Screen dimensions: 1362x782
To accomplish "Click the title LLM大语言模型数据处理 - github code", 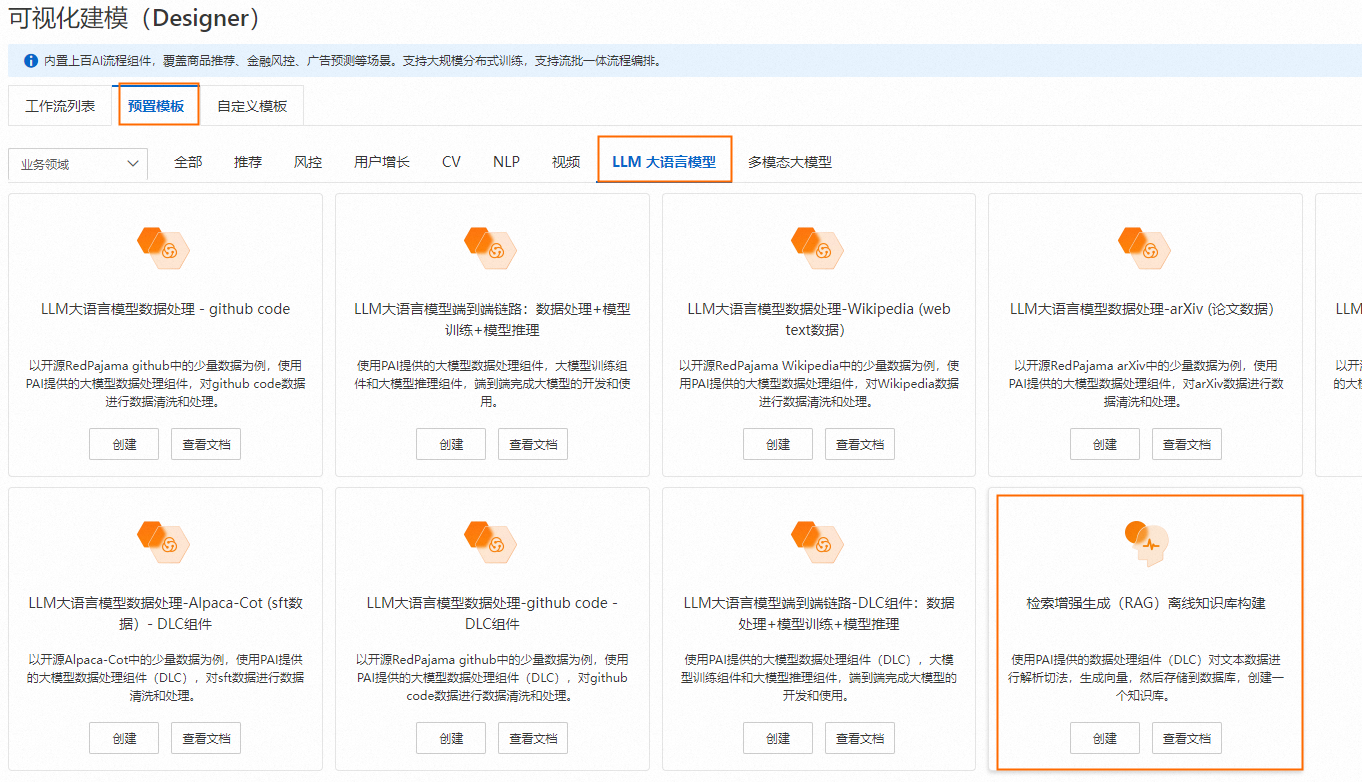I will 165,309.
